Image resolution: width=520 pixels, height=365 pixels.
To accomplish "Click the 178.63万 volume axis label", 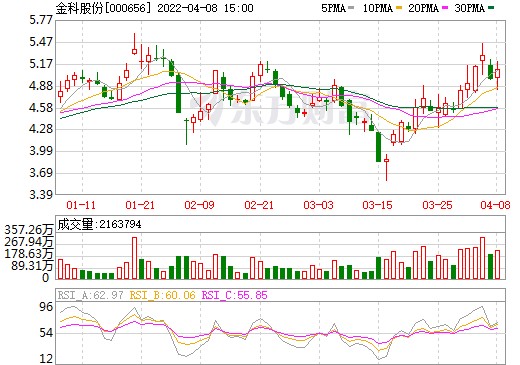I will [x=29, y=254].
